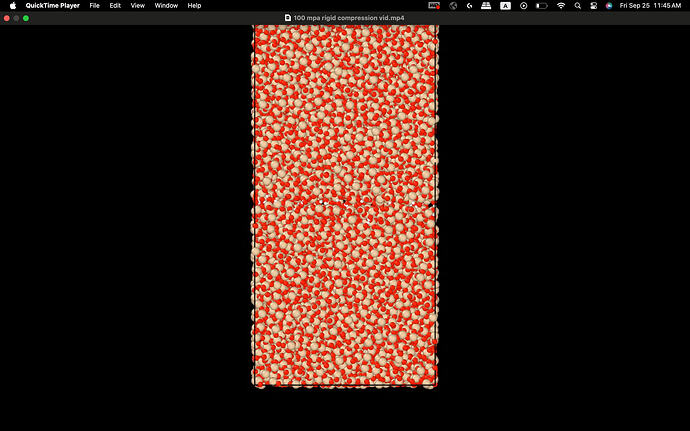This screenshot has width=690, height=431.
Task: Open the File menu
Action: click(x=94, y=6)
